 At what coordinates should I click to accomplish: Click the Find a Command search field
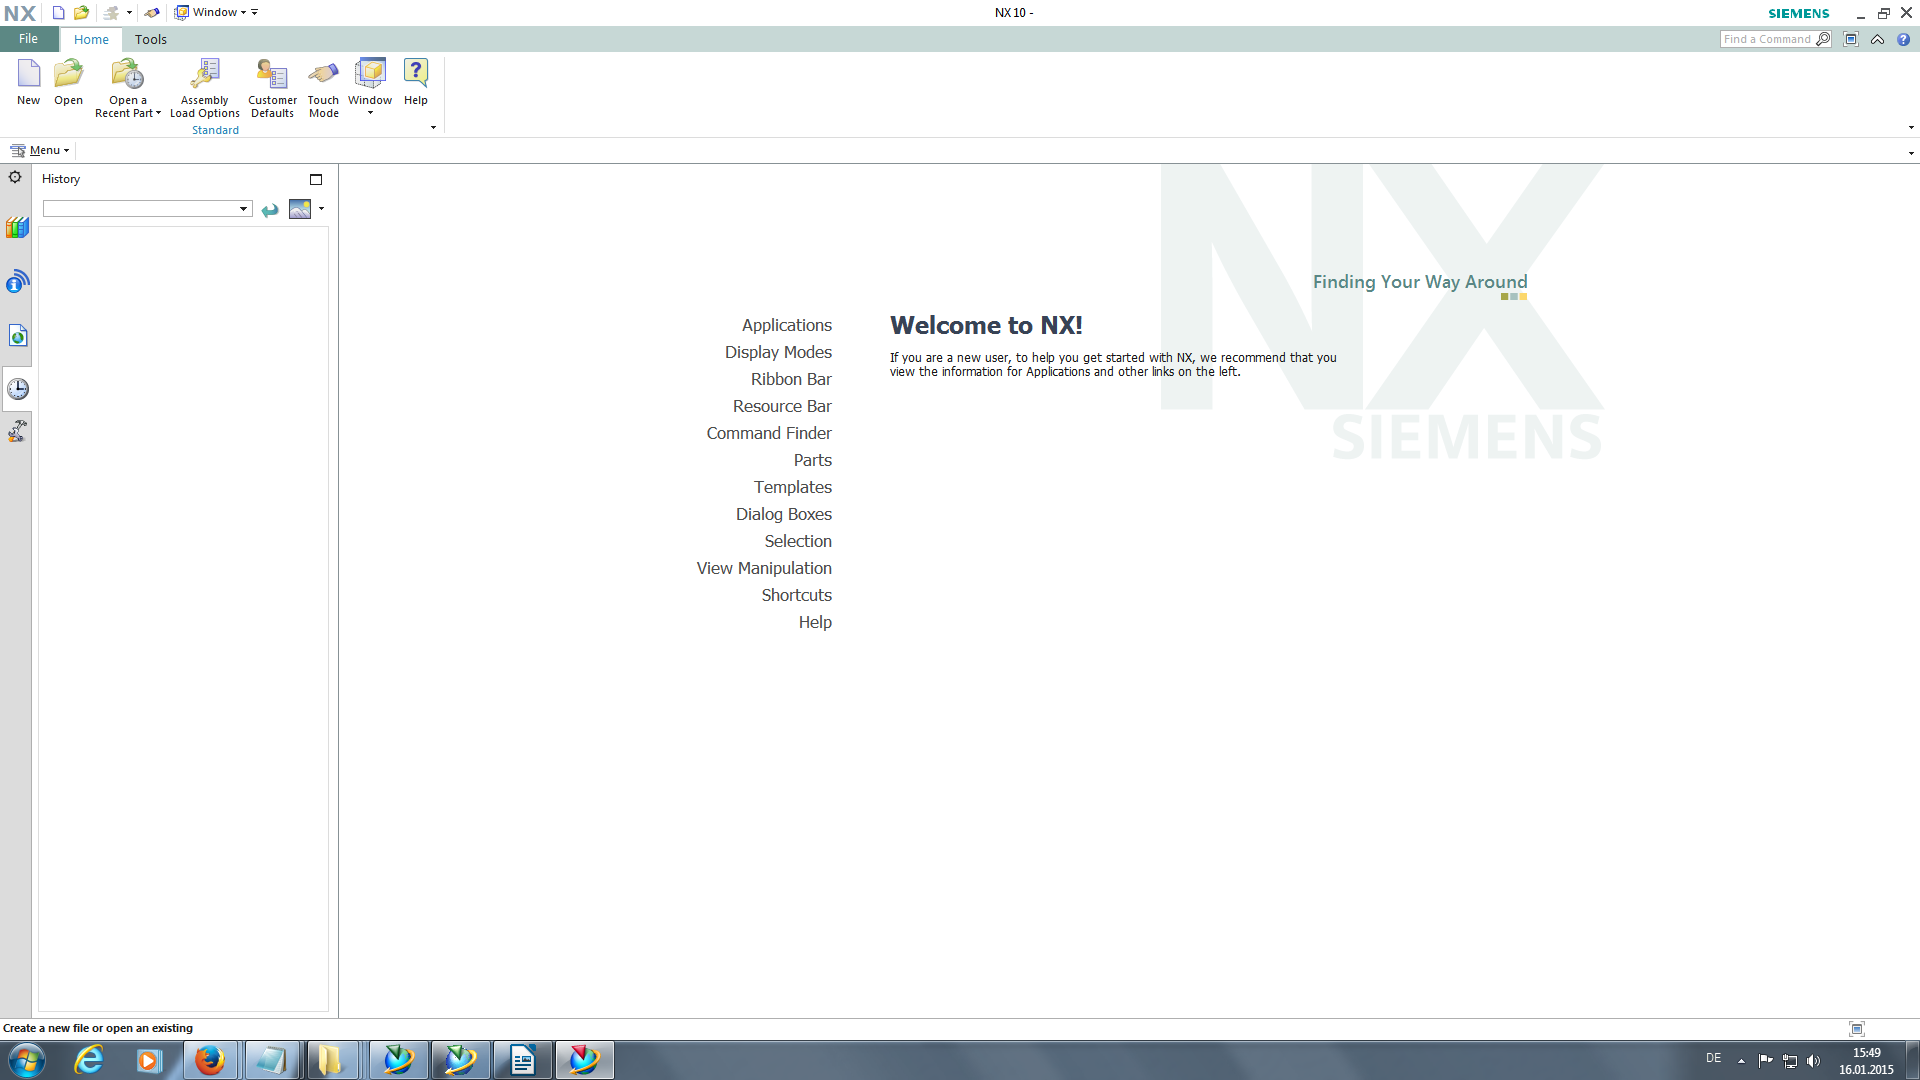pos(1766,39)
